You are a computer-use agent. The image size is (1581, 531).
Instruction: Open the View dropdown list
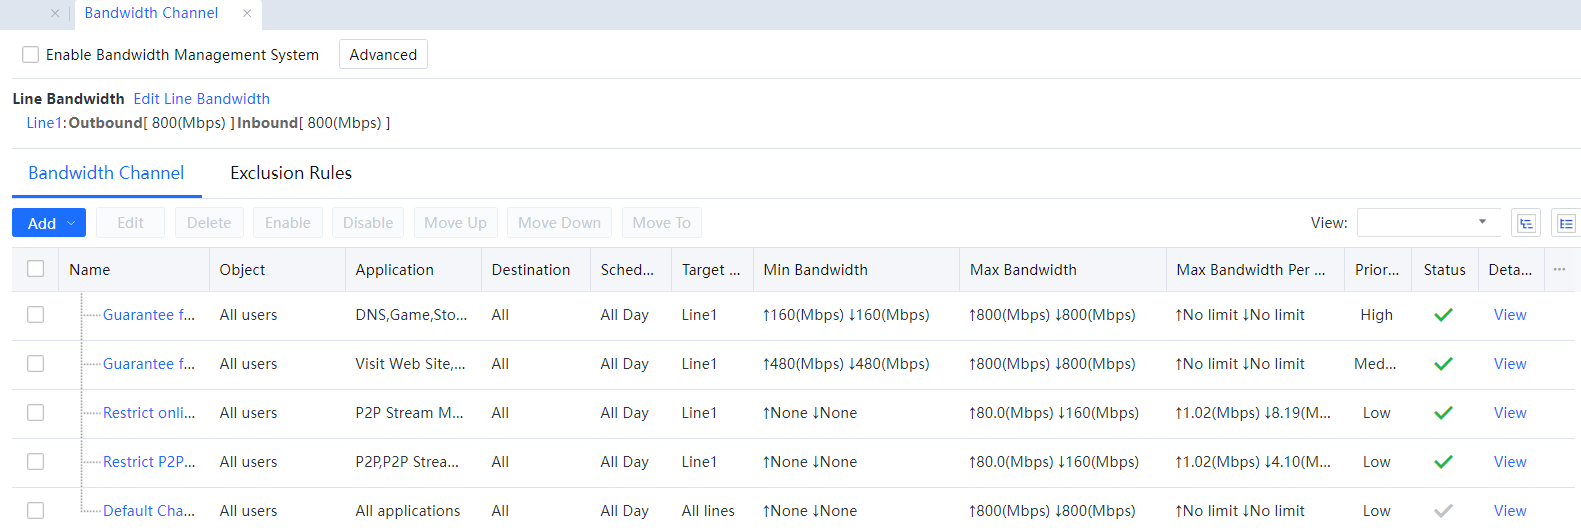click(1428, 222)
